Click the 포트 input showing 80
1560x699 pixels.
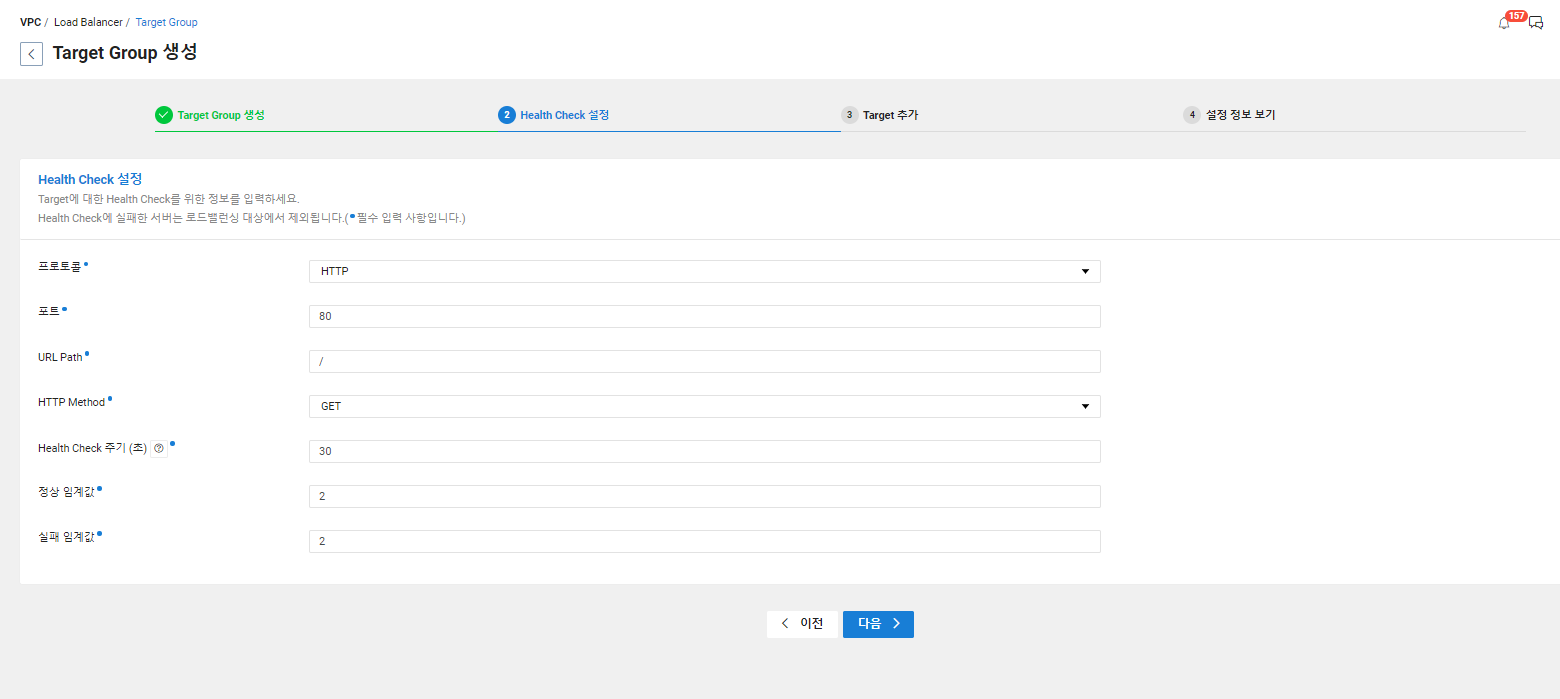pyautogui.click(x=703, y=316)
